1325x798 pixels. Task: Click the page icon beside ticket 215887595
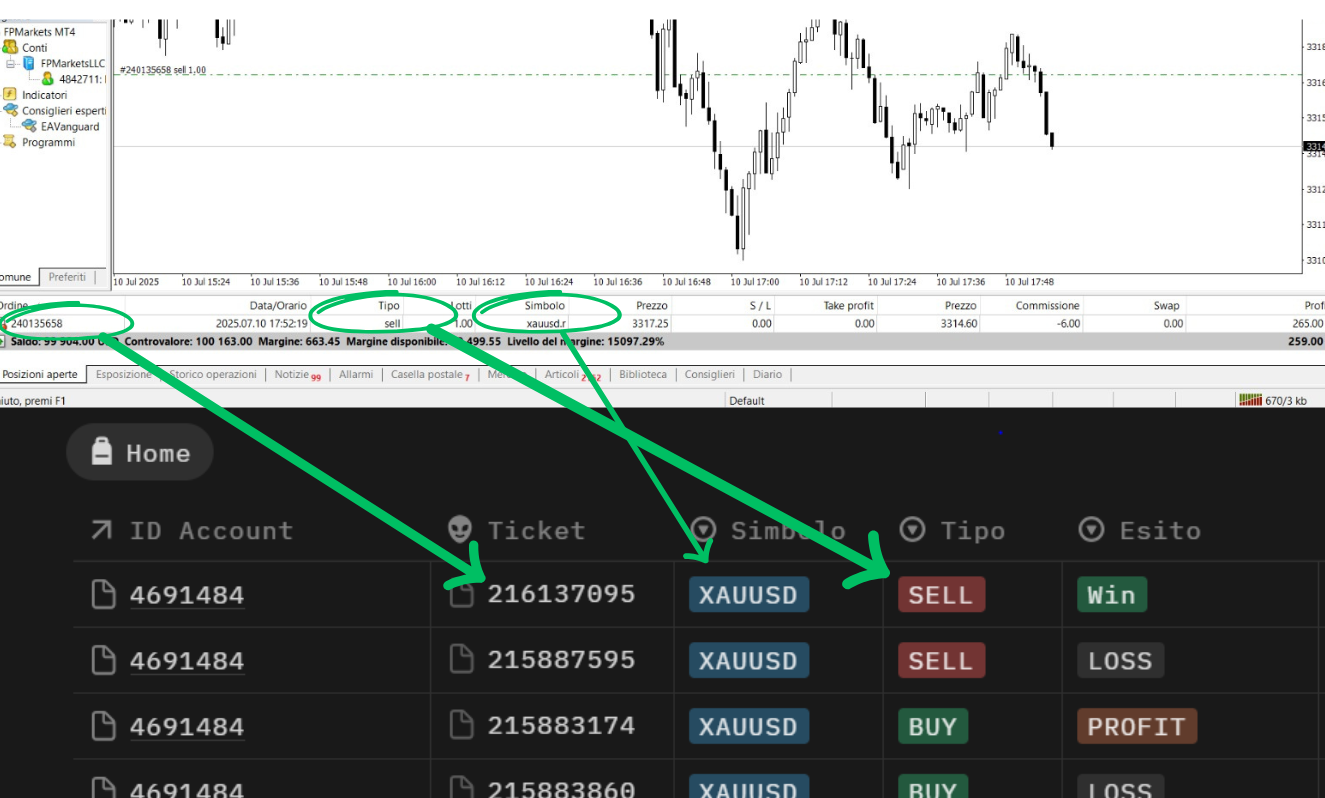click(461, 660)
